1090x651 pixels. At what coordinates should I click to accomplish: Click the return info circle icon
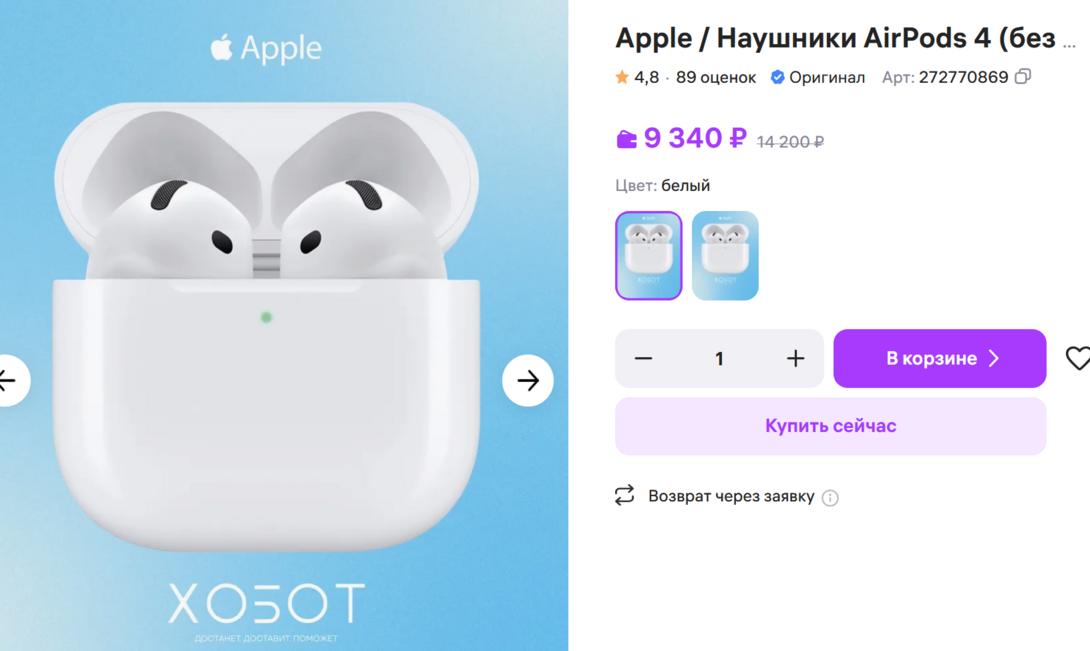click(x=830, y=497)
